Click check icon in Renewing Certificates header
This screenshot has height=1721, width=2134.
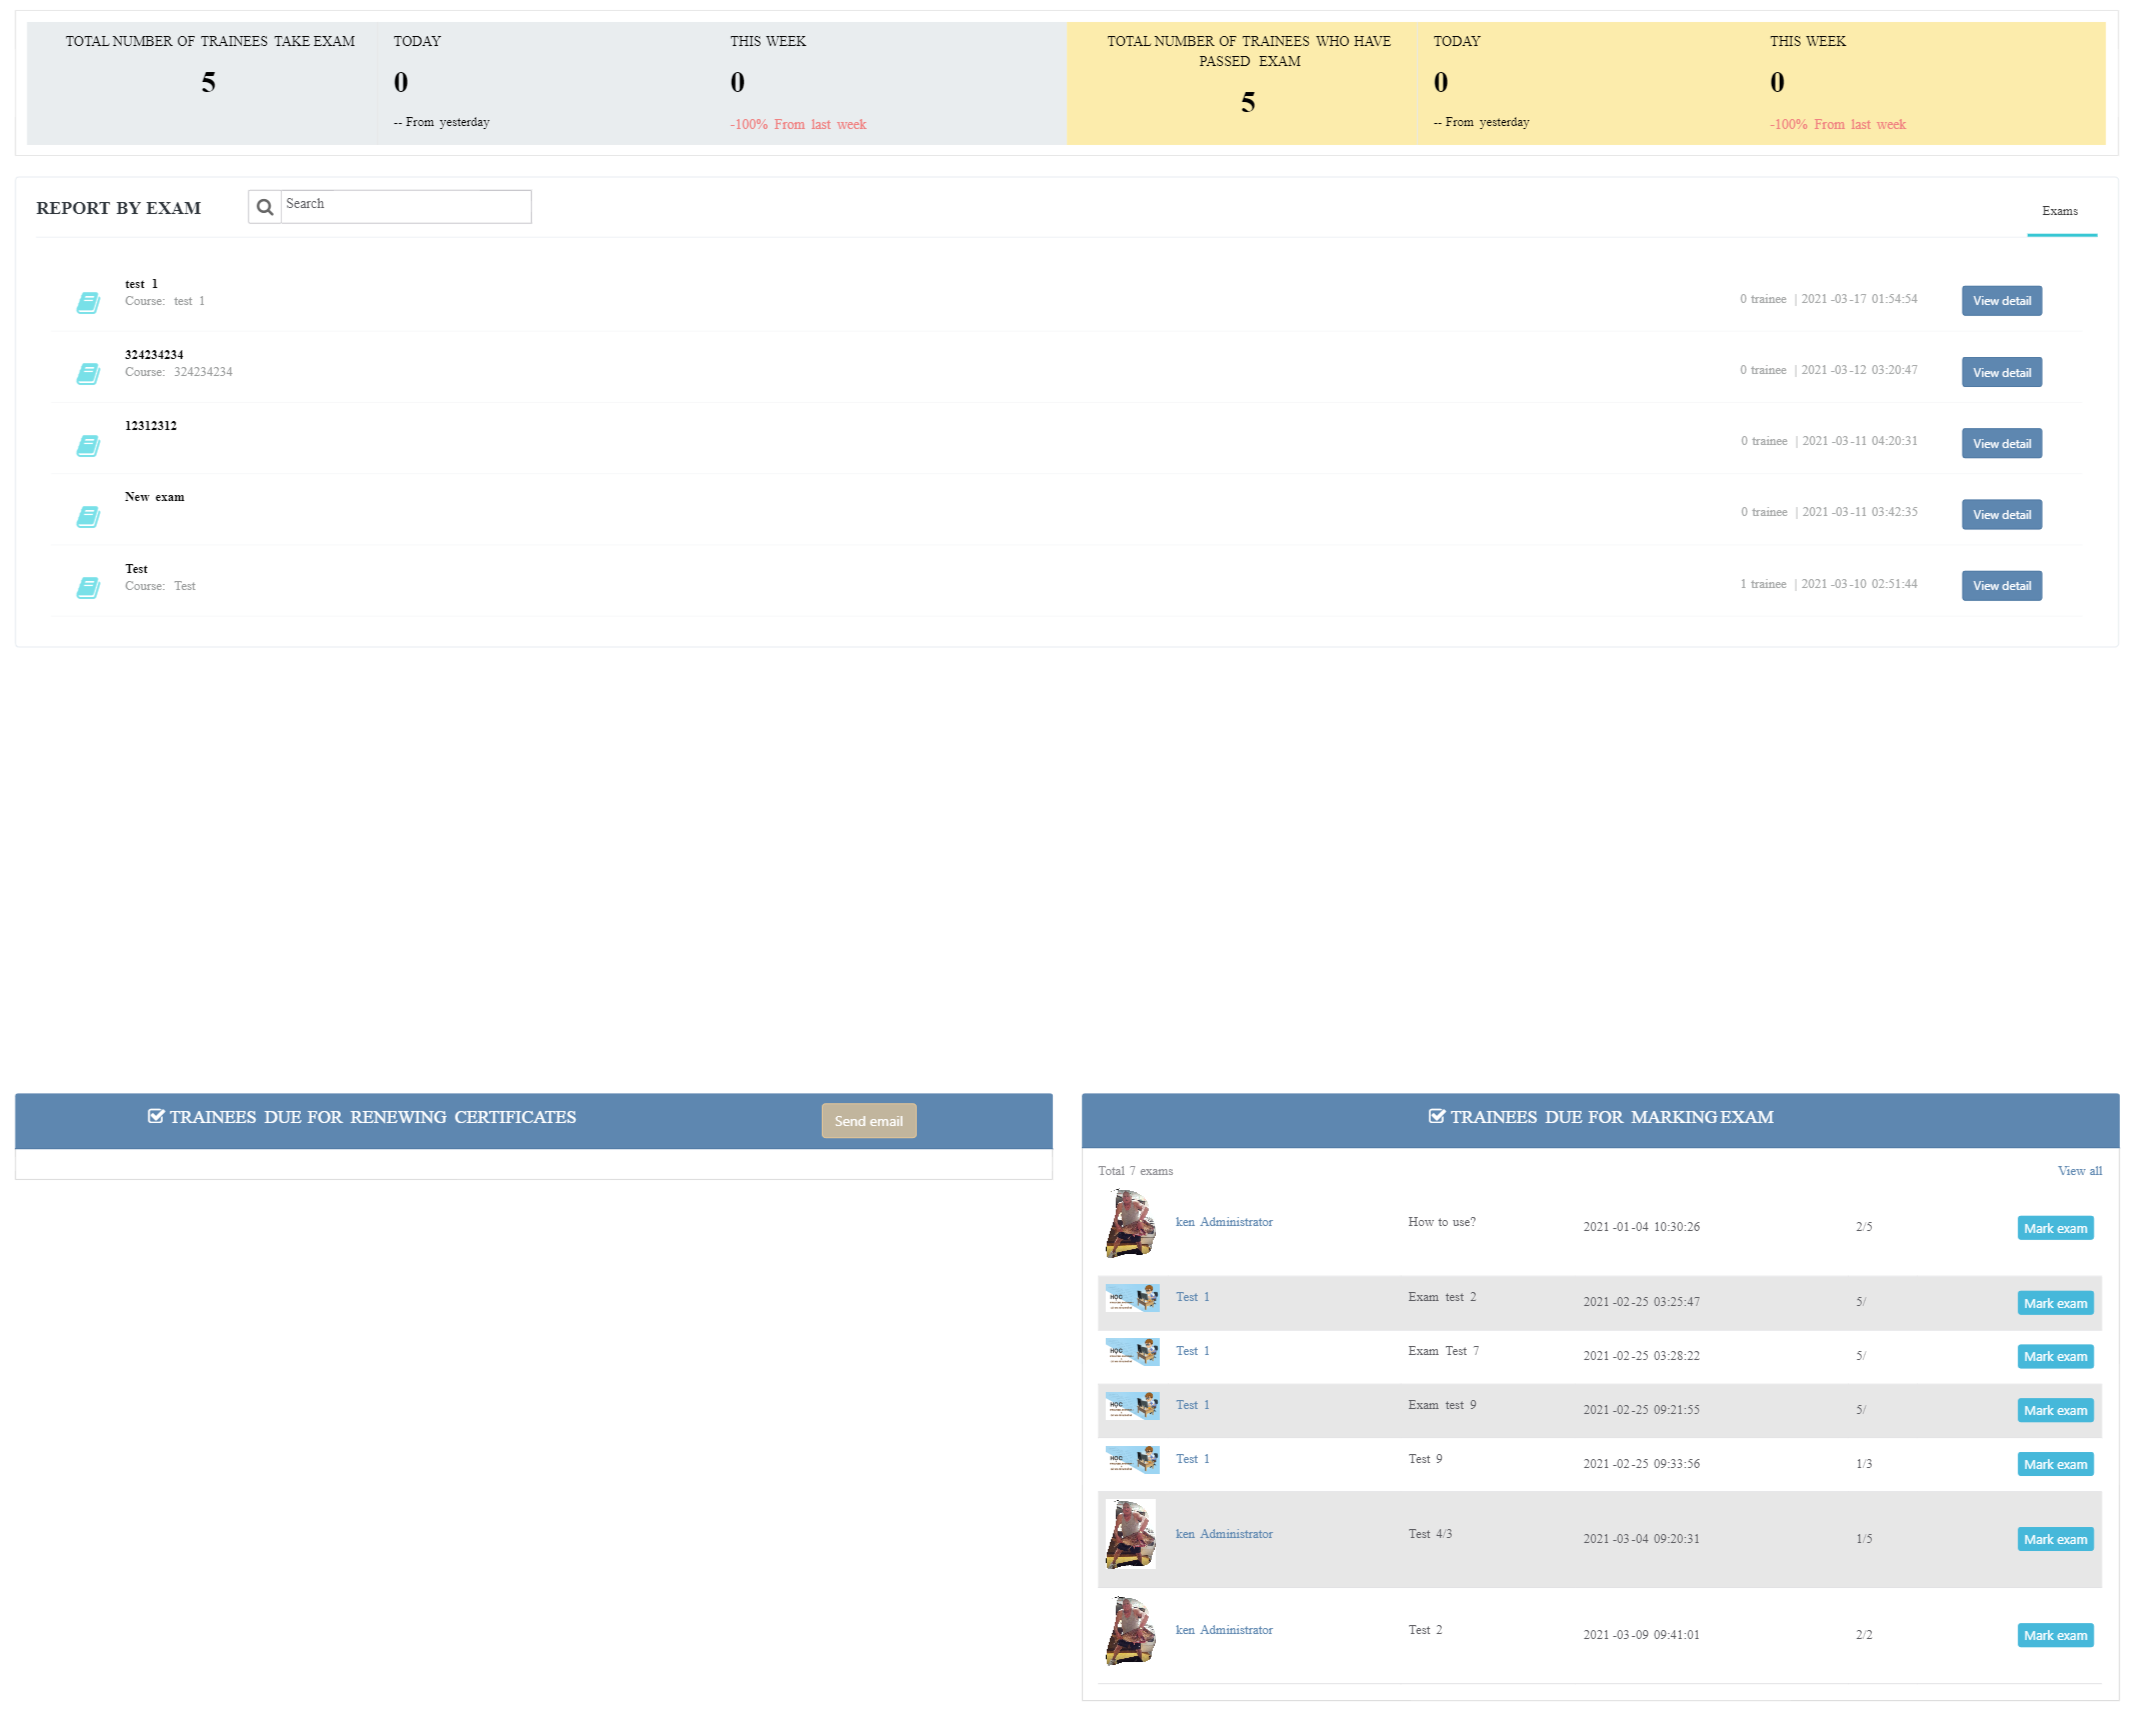point(156,1116)
